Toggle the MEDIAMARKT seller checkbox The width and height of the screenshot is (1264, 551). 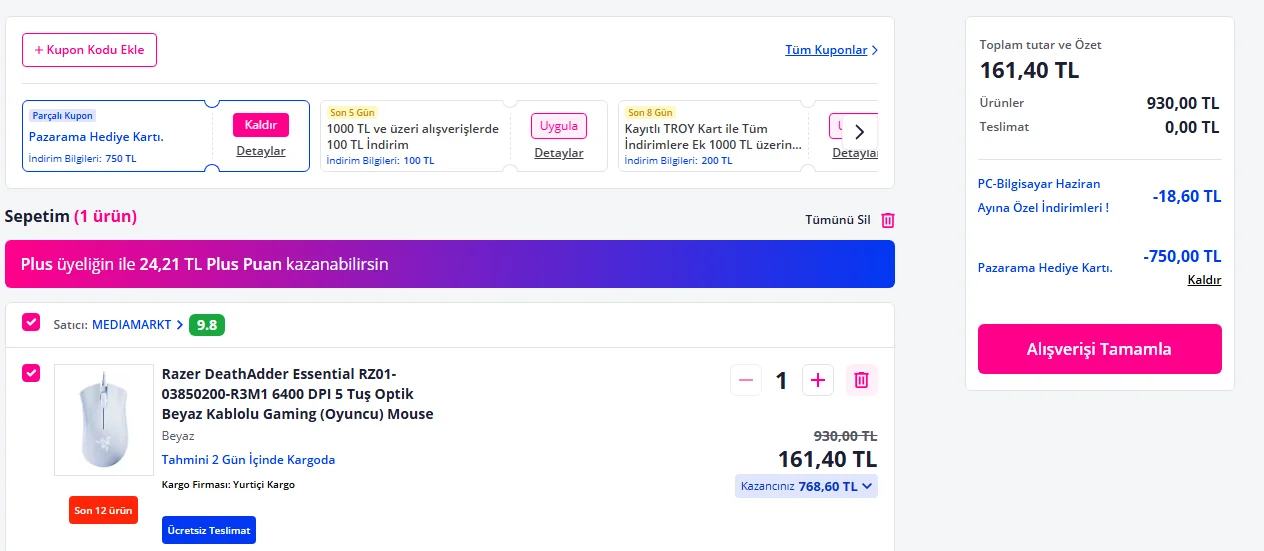pyautogui.click(x=31, y=322)
